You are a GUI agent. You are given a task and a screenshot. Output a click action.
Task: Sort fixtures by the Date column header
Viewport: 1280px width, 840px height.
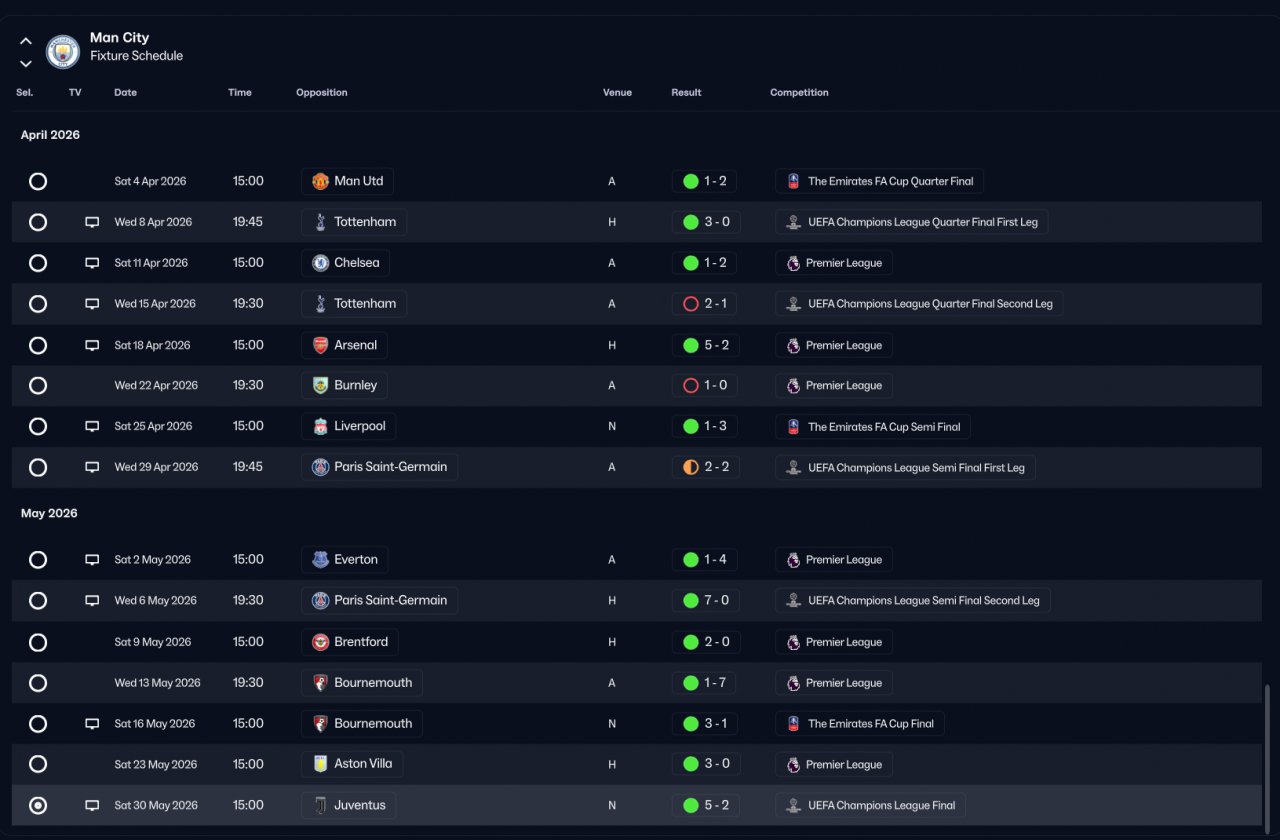pyautogui.click(x=126, y=92)
